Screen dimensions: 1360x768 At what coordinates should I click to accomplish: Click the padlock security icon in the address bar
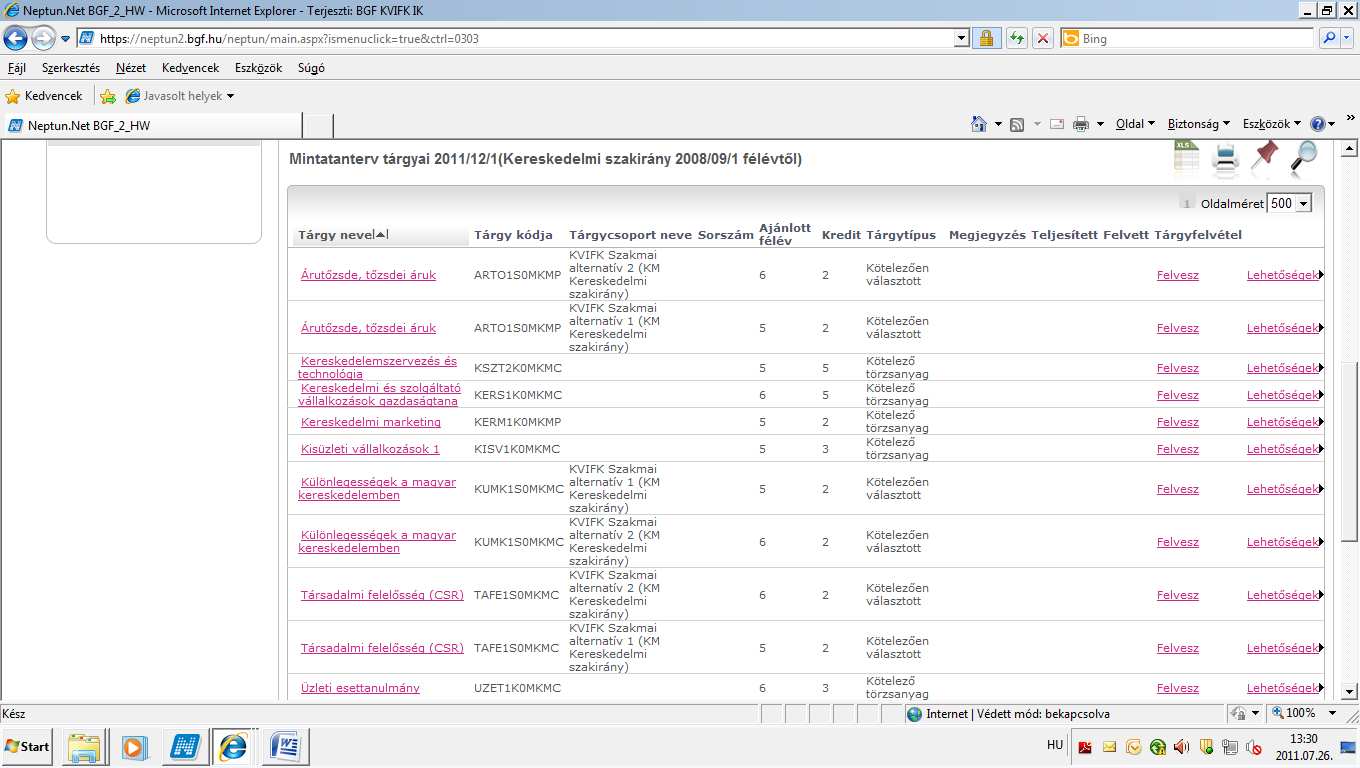click(986, 38)
